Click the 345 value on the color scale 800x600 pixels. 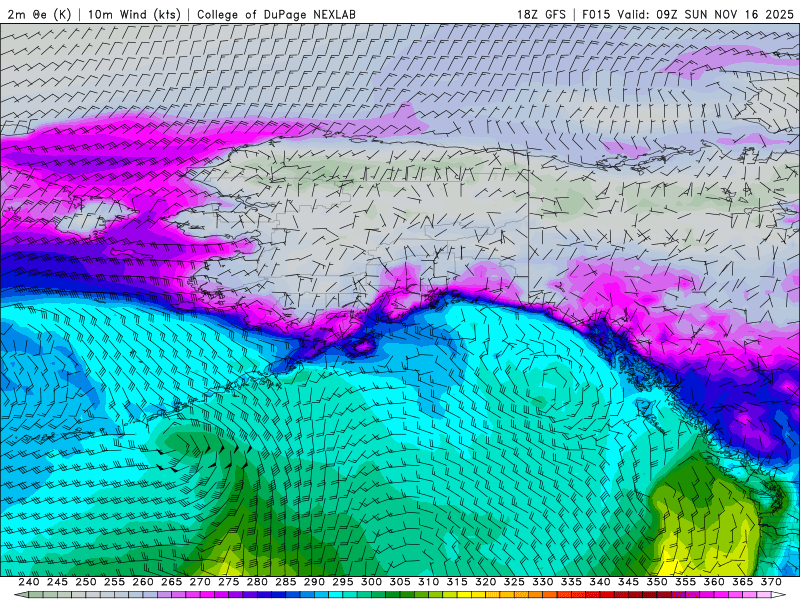coord(629,582)
